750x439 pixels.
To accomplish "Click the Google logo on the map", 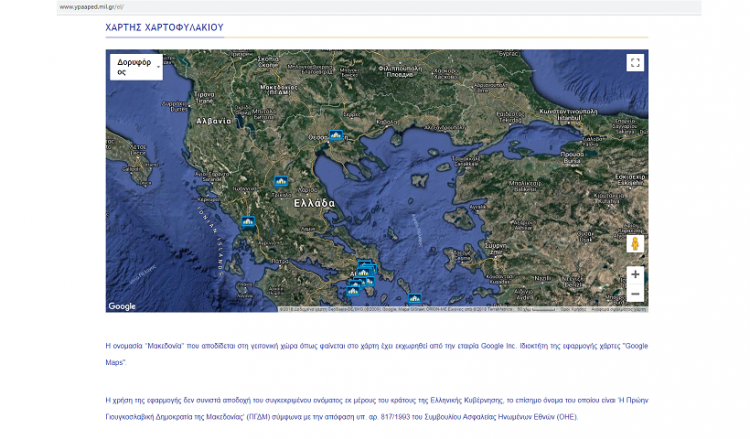I will pos(122,306).
